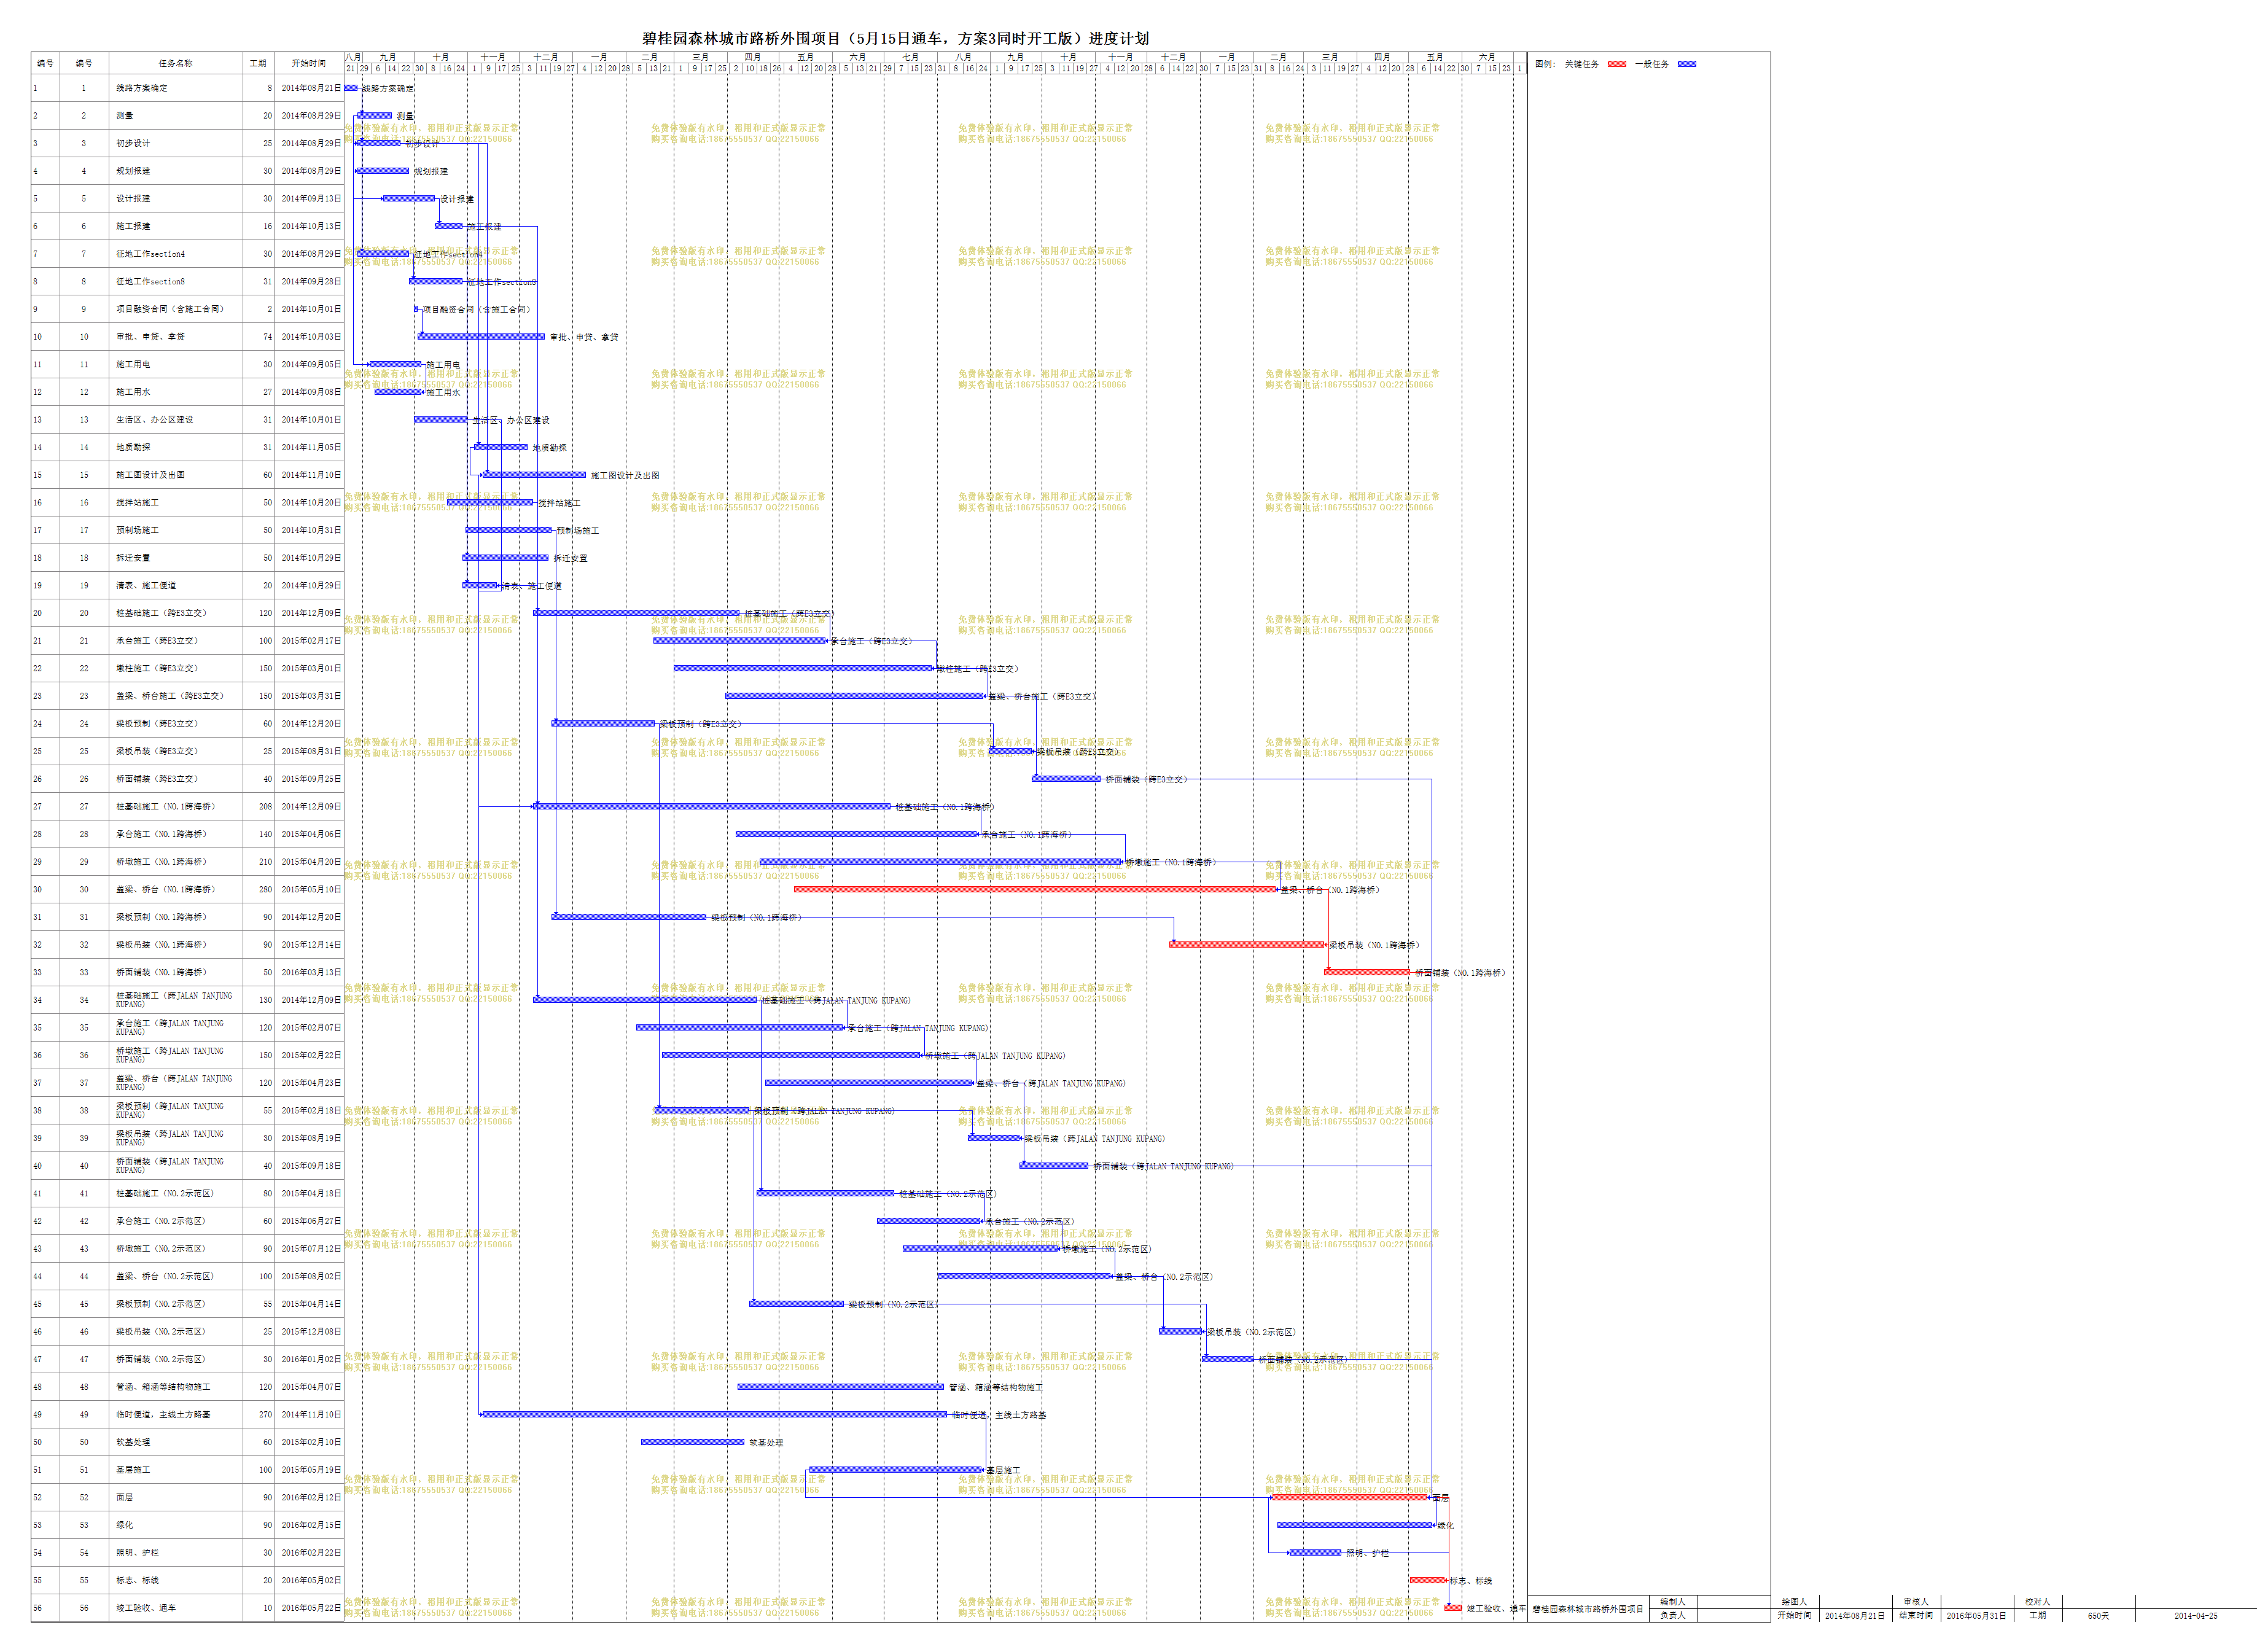Screen dimensions: 2257x1652
Task: Click footer start date 2014年08月21日
Action: pos(1855,1616)
